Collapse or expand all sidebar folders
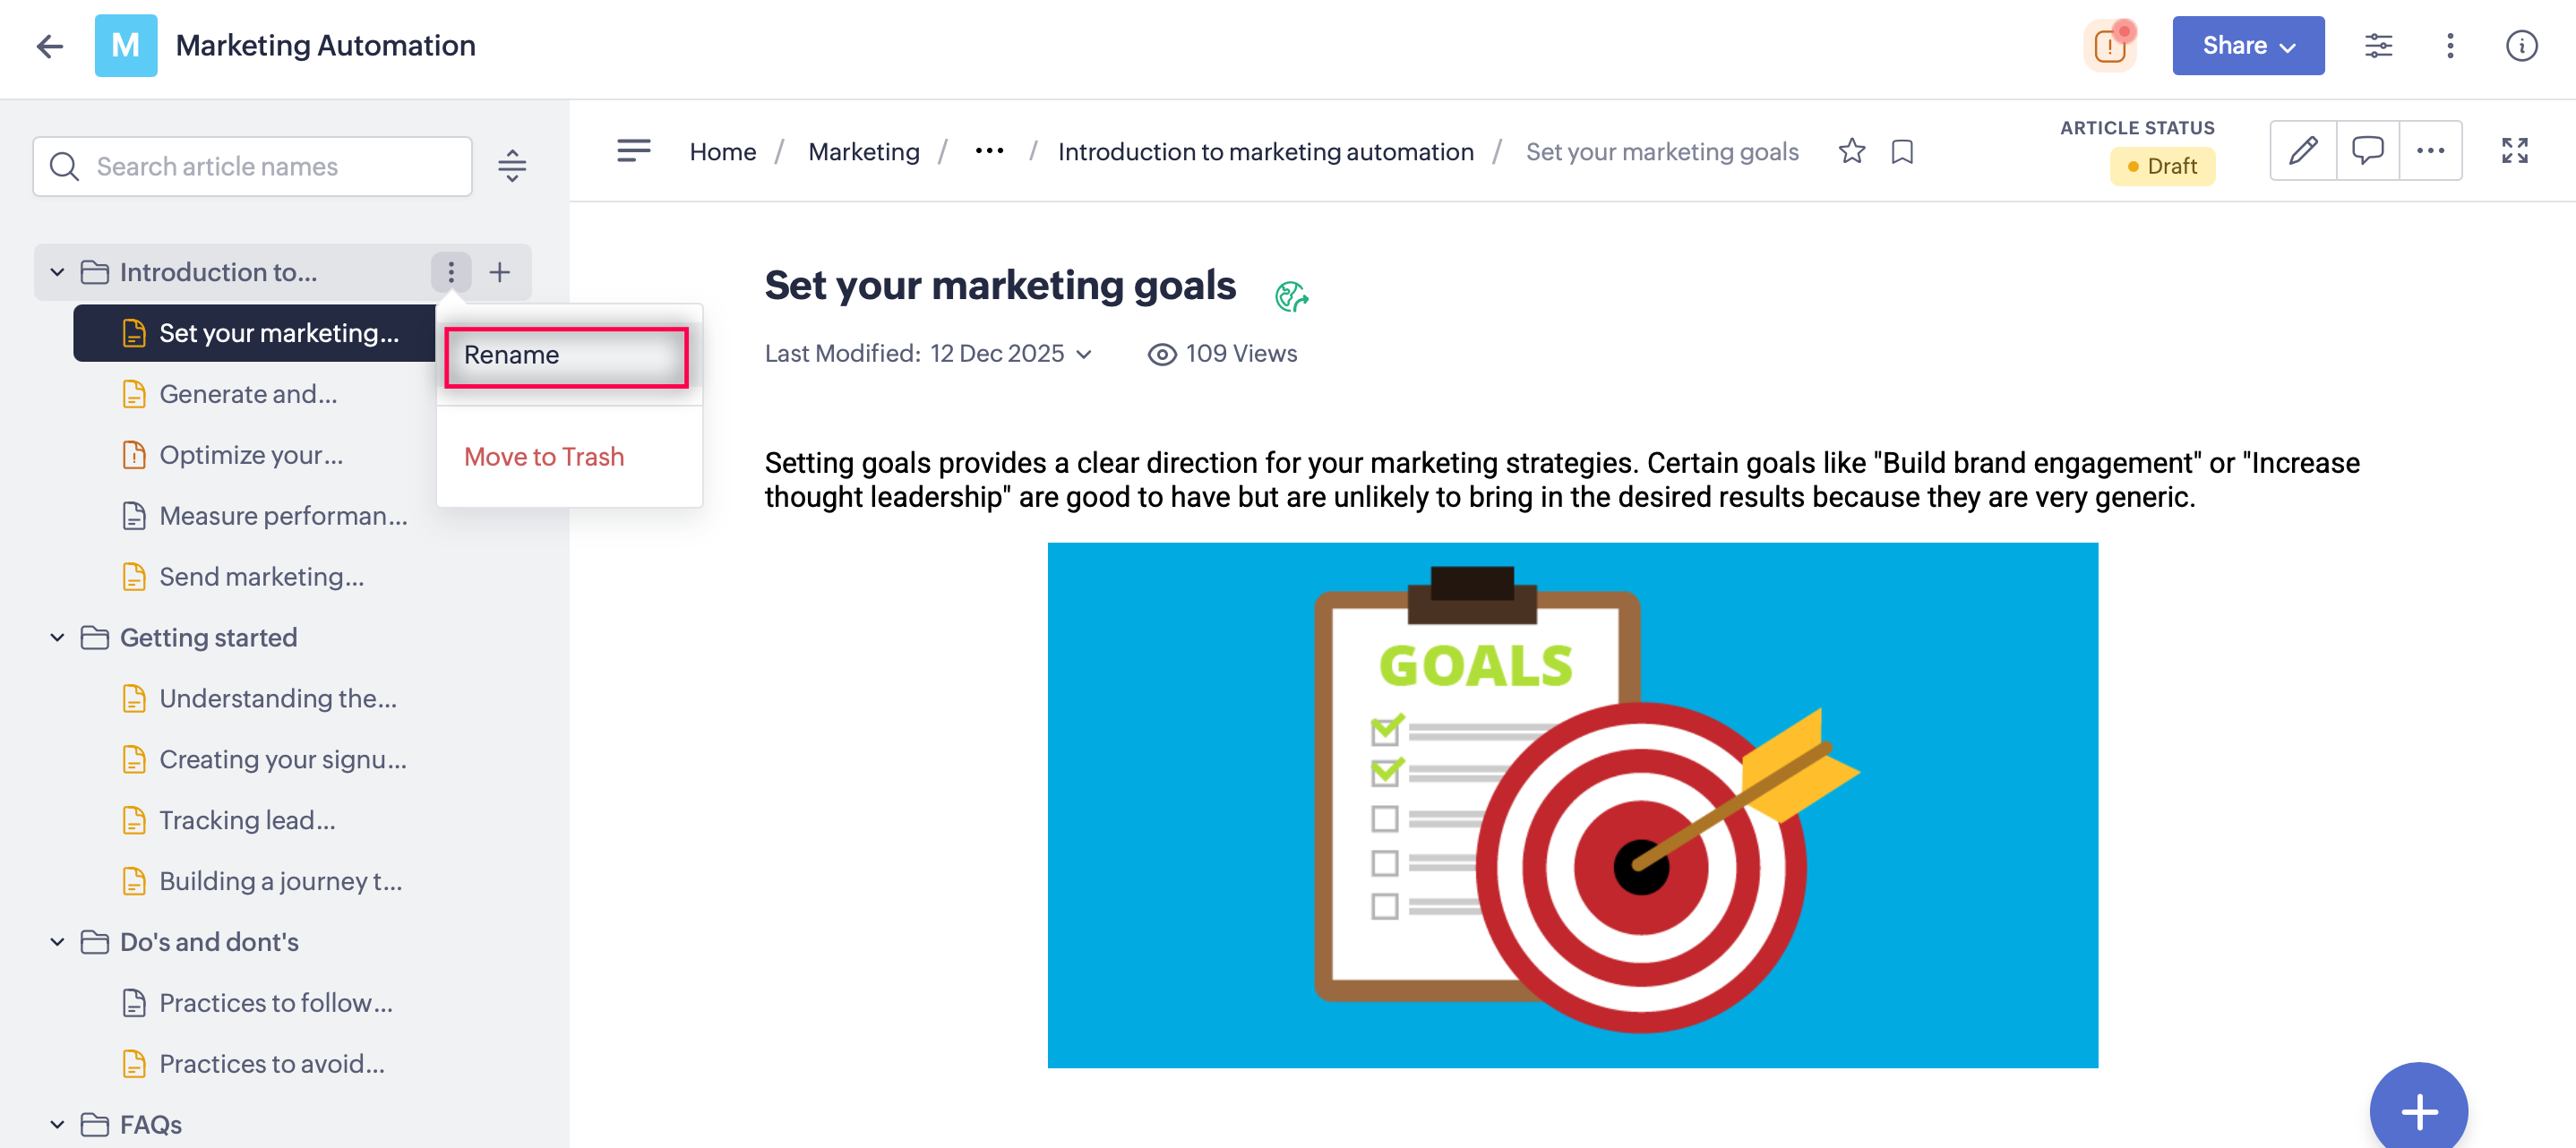Screen dimensions: 2576x1148 [512, 166]
